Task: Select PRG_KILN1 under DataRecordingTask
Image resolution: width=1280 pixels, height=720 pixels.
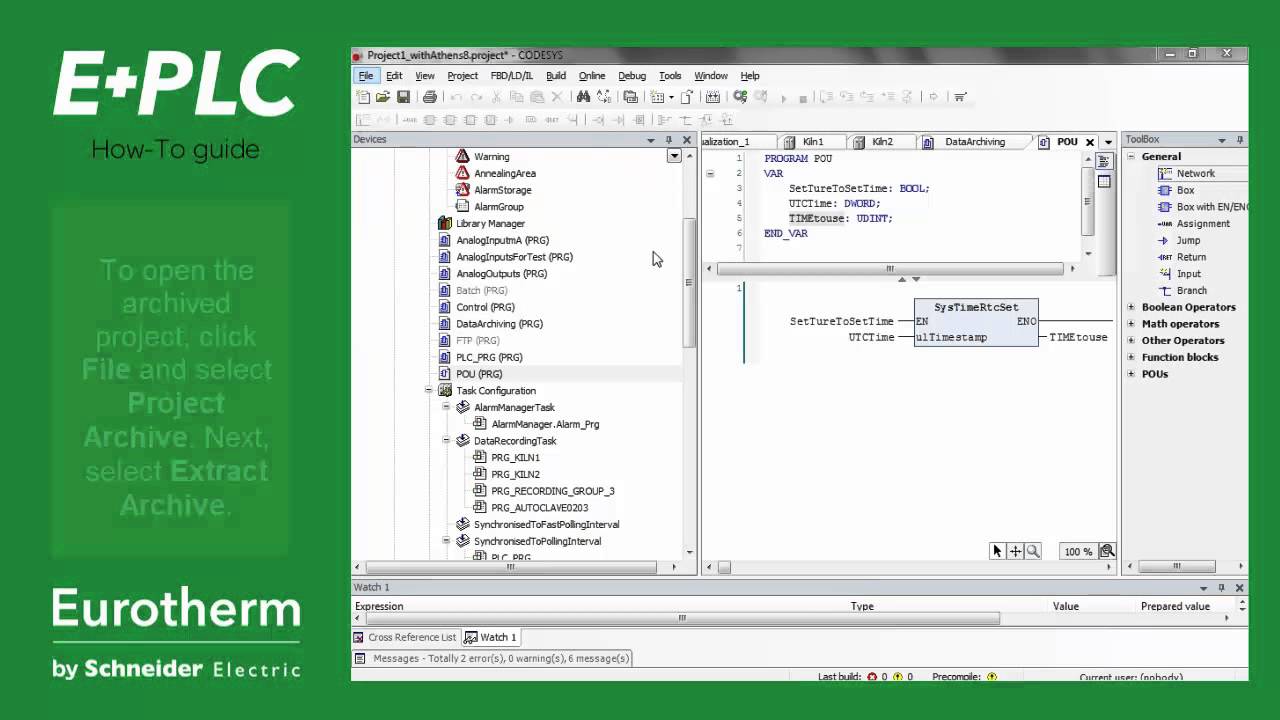Action: [506, 458]
